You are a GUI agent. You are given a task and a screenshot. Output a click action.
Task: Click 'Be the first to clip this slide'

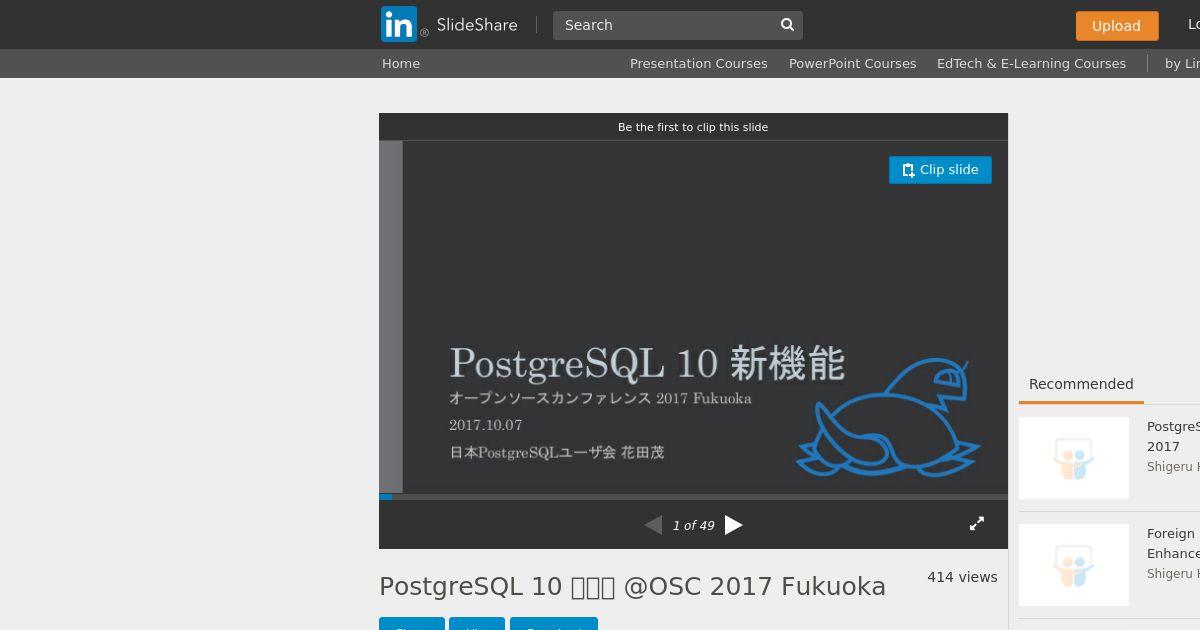[x=693, y=127]
